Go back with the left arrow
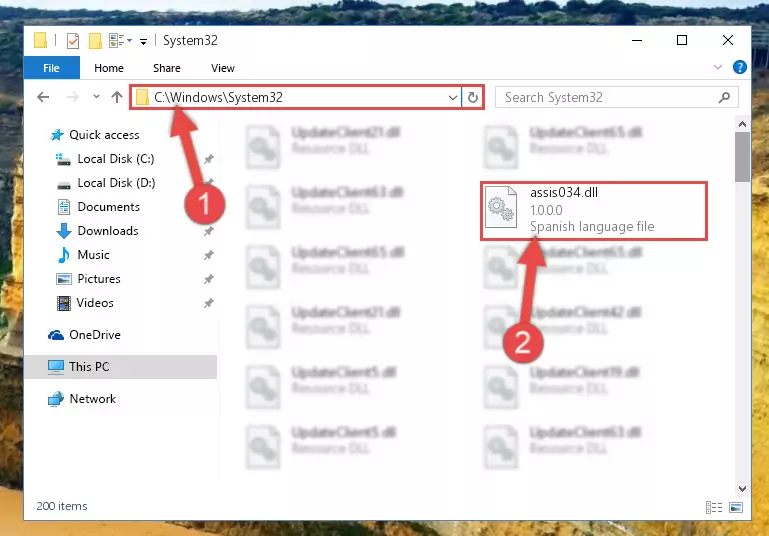Viewport: 769px width, 536px height. tap(43, 97)
